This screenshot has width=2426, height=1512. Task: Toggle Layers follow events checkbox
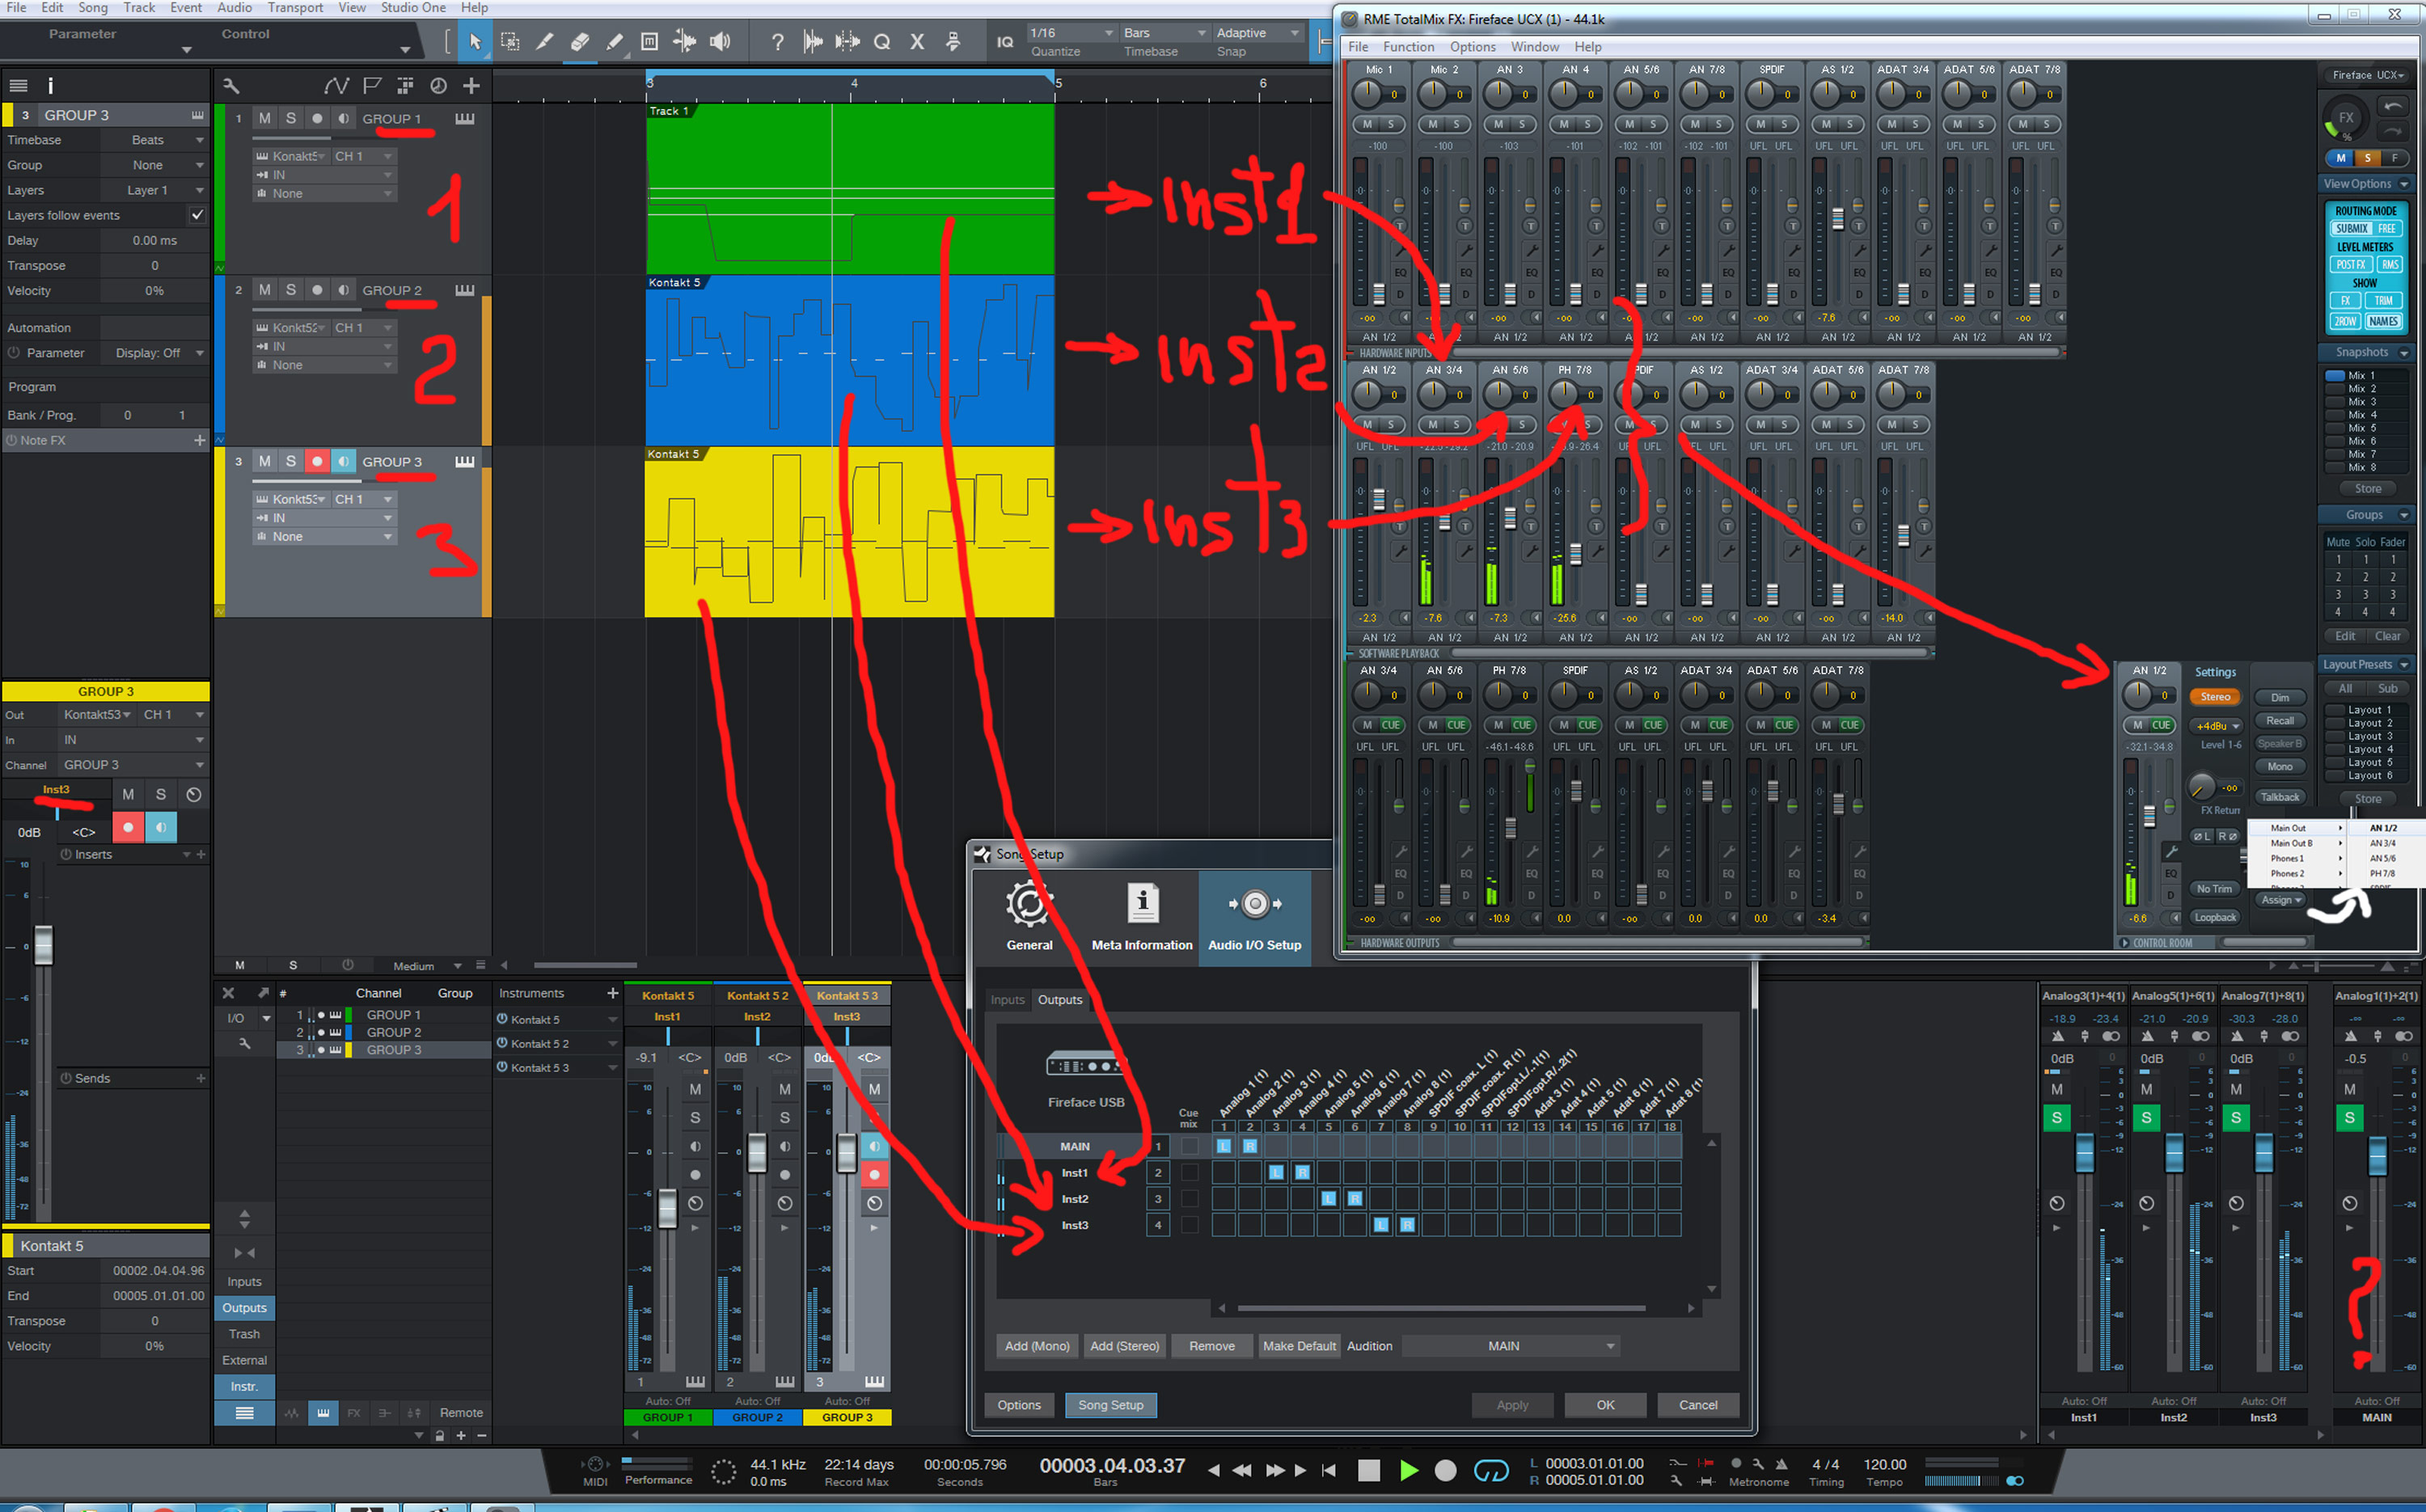[x=197, y=215]
